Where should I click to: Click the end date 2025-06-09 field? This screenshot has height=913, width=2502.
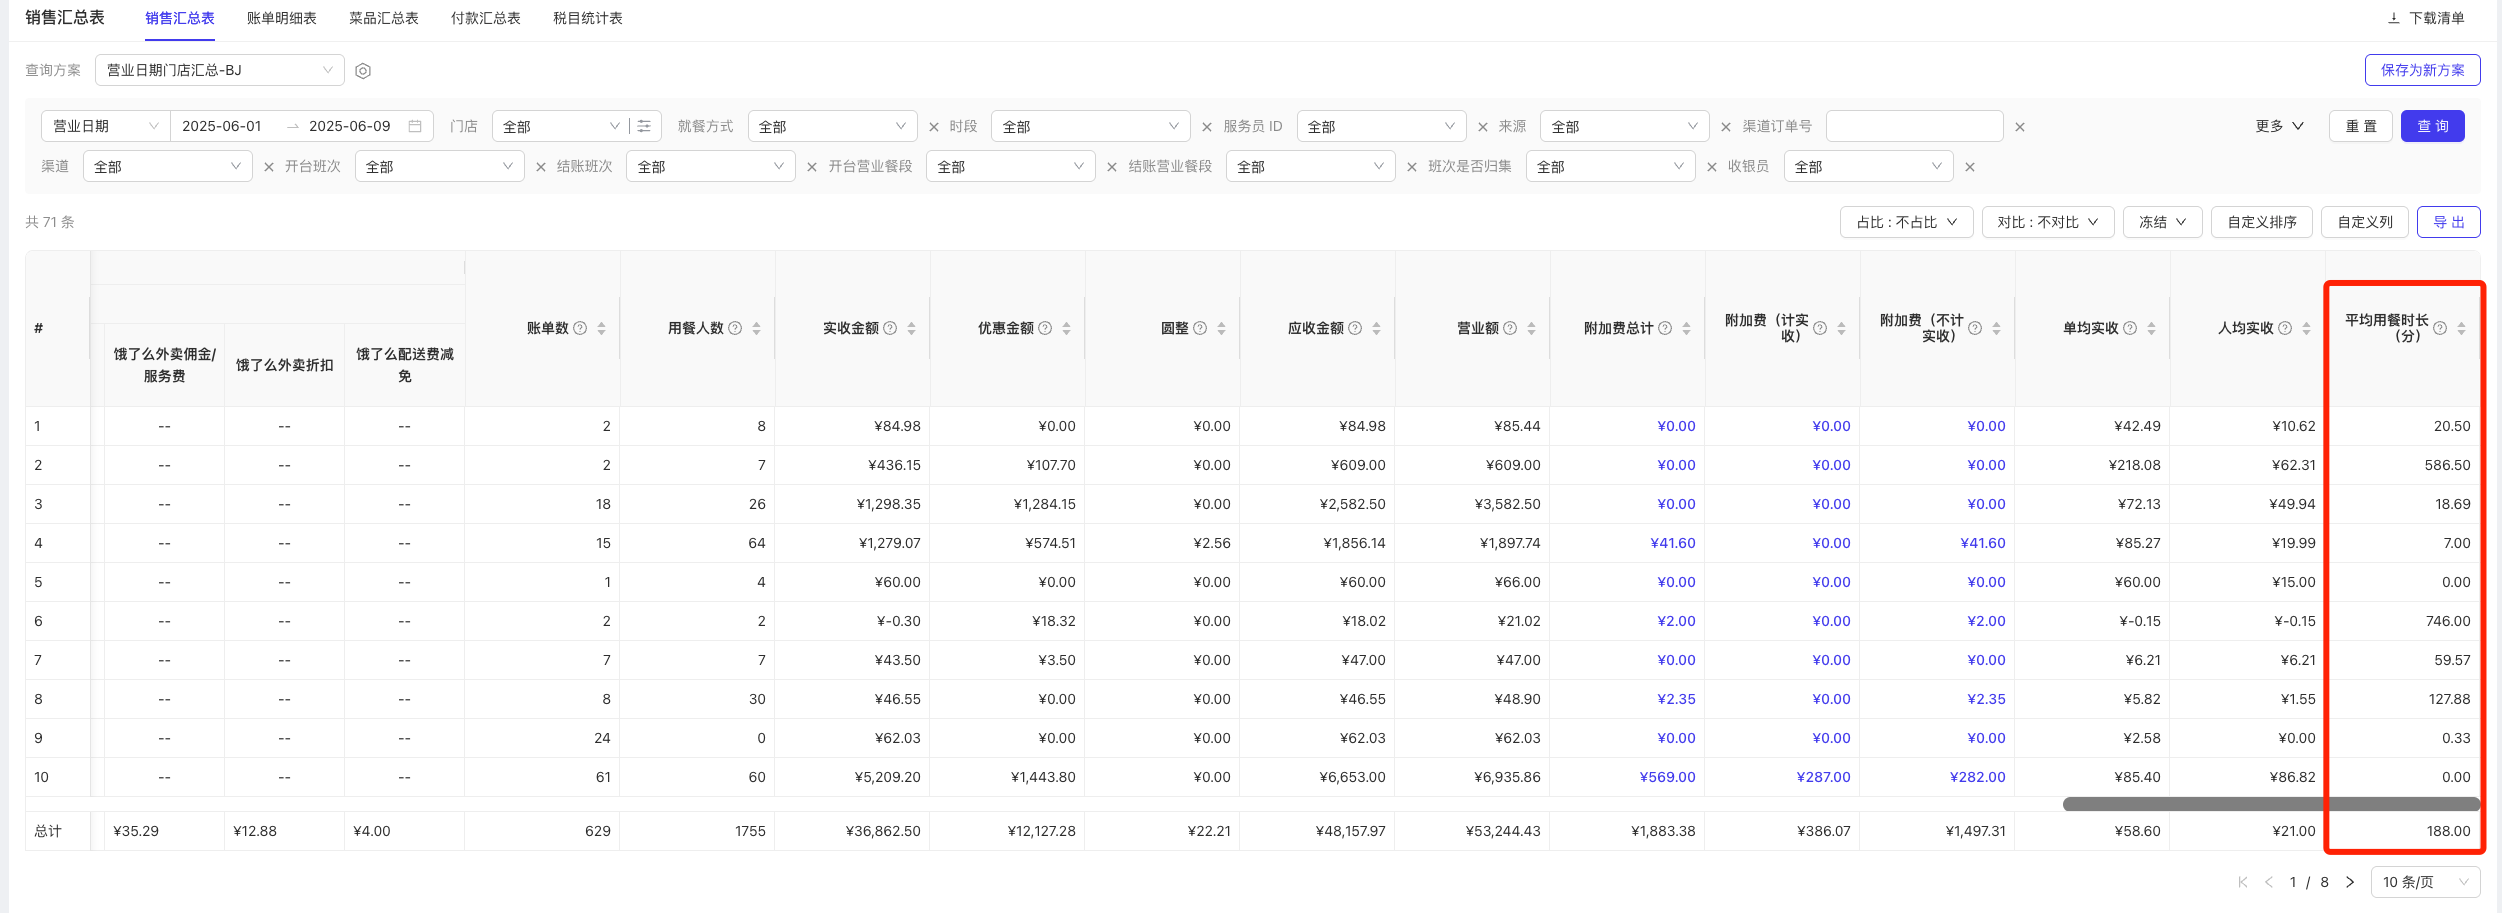[350, 126]
